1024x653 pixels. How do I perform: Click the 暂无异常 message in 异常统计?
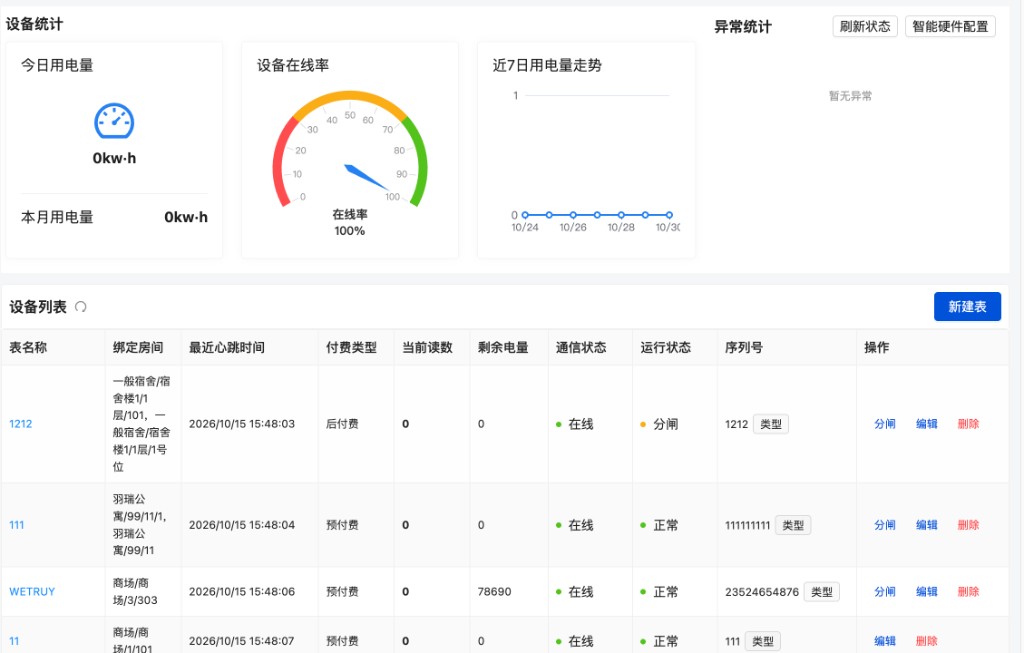tap(850, 96)
